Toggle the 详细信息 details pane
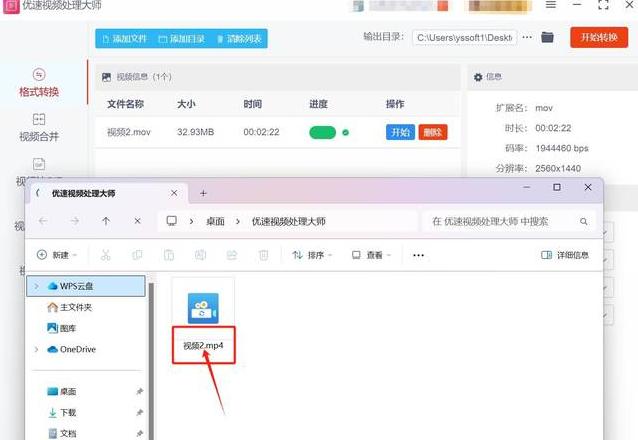This screenshot has width=638, height=440. pyautogui.click(x=565, y=255)
